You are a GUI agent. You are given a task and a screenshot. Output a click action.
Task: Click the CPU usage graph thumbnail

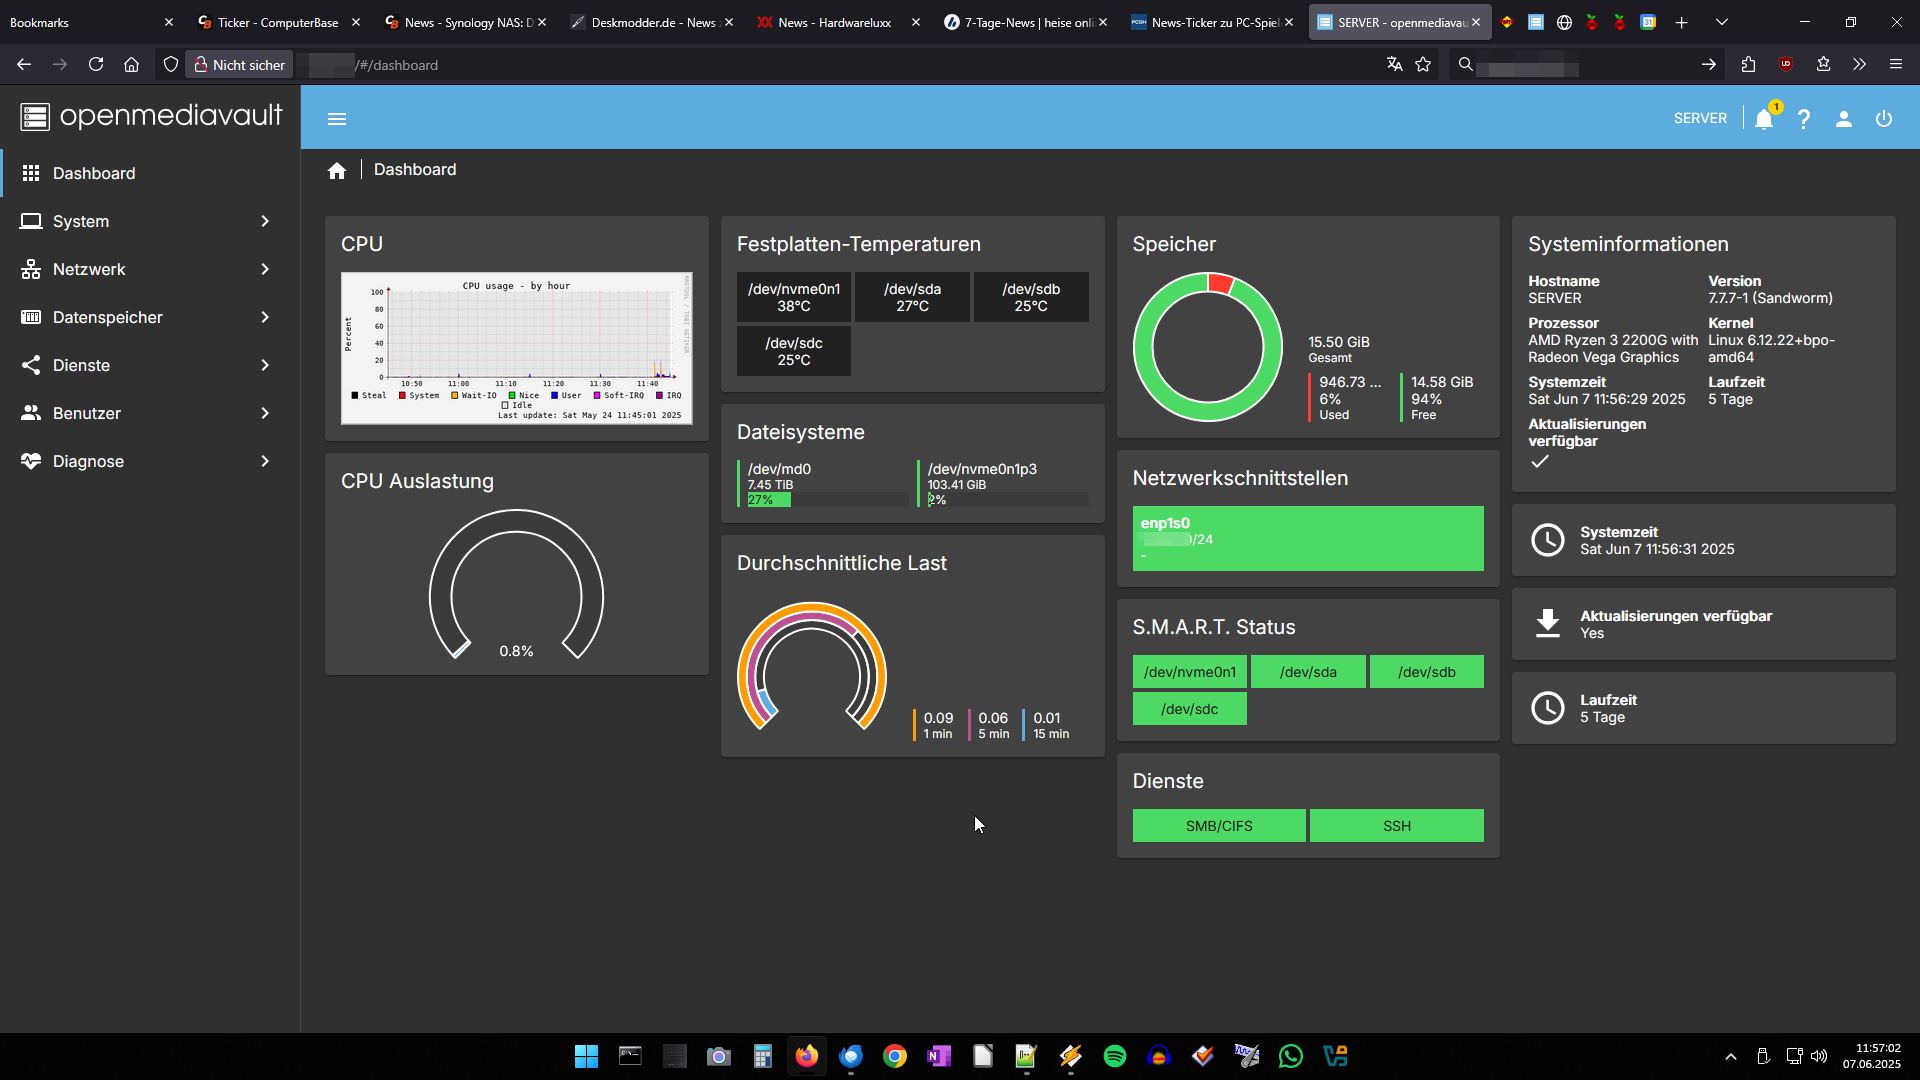tap(516, 348)
